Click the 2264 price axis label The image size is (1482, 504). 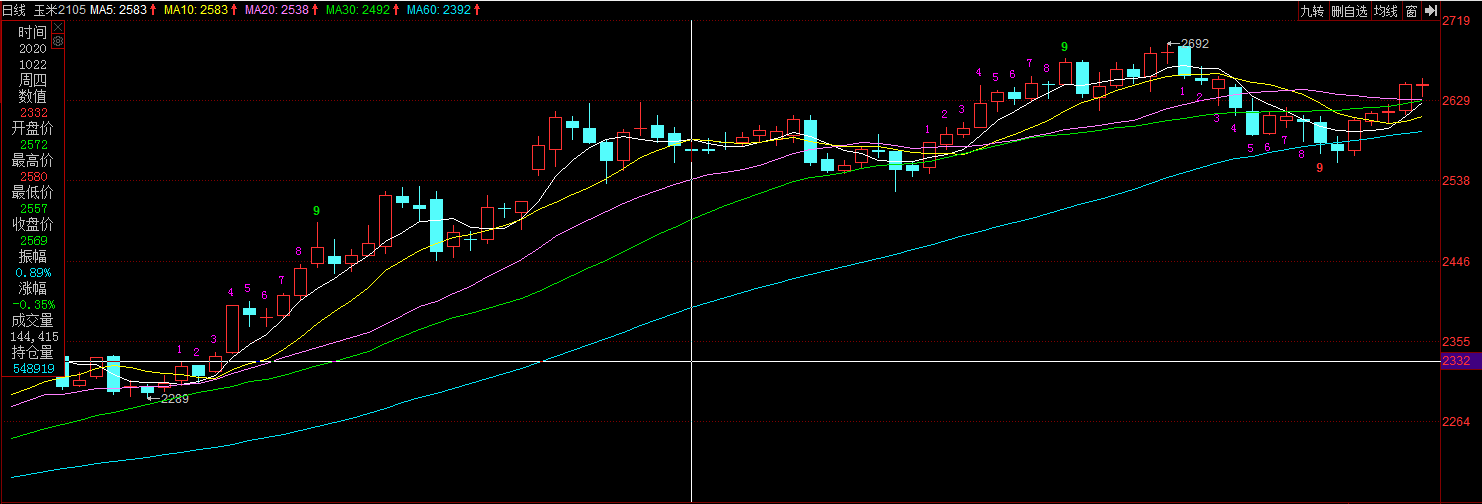(1456, 422)
